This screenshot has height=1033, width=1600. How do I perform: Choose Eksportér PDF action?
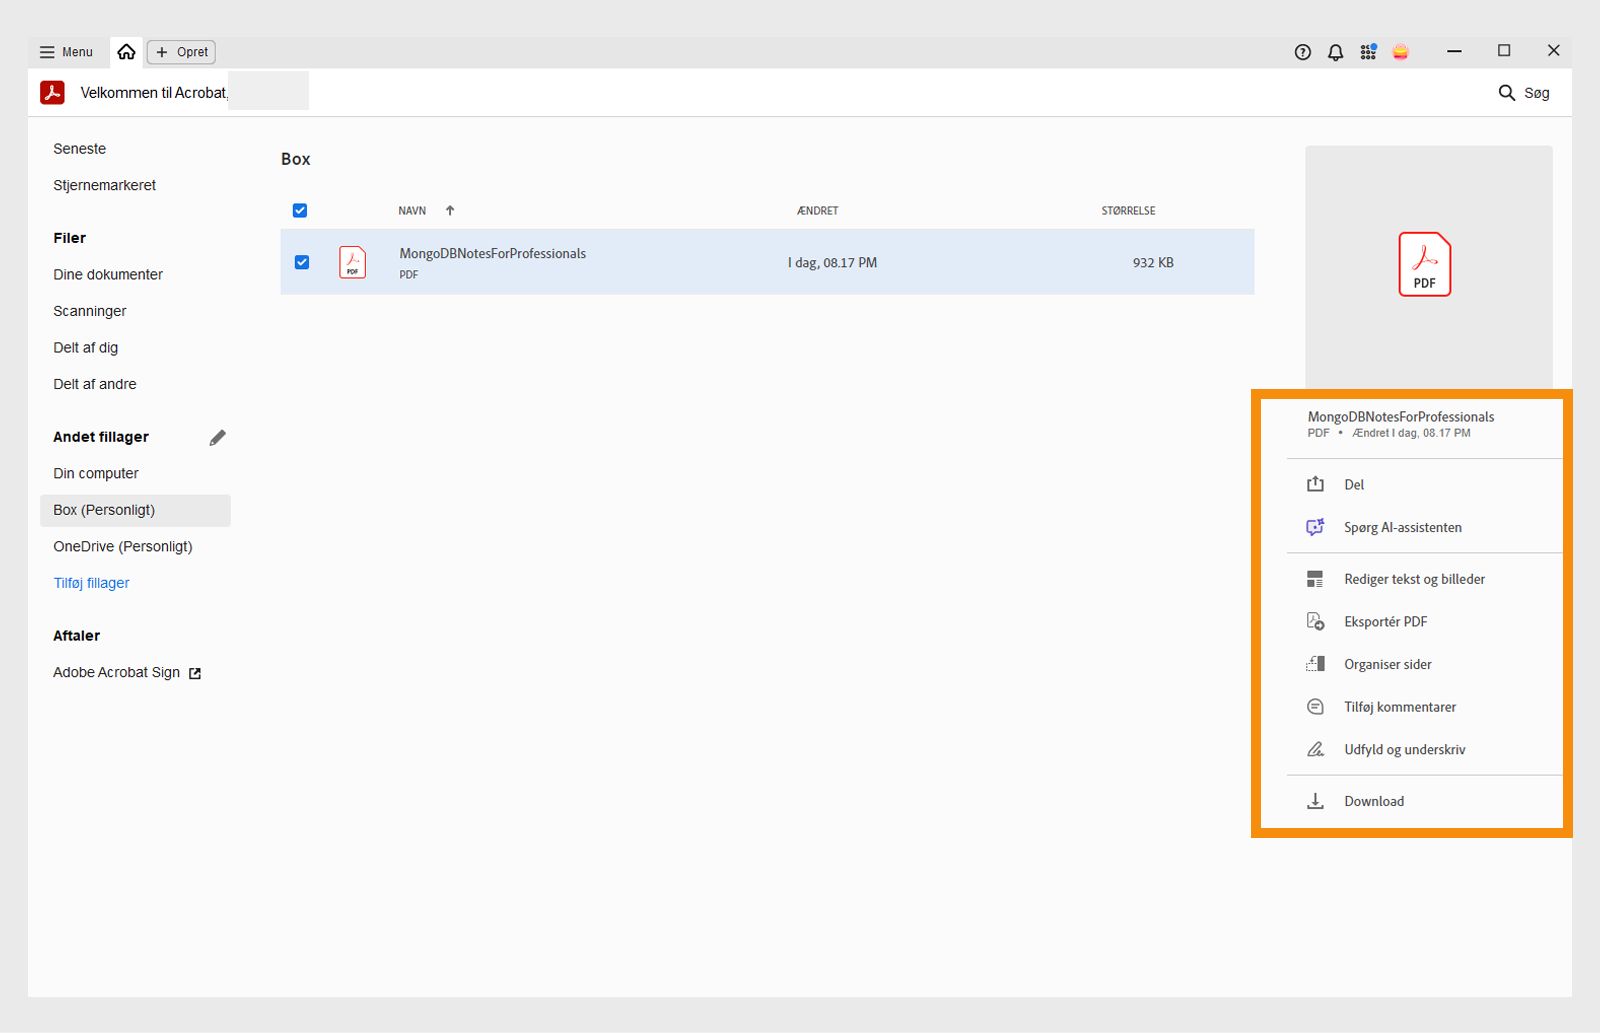point(1386,622)
